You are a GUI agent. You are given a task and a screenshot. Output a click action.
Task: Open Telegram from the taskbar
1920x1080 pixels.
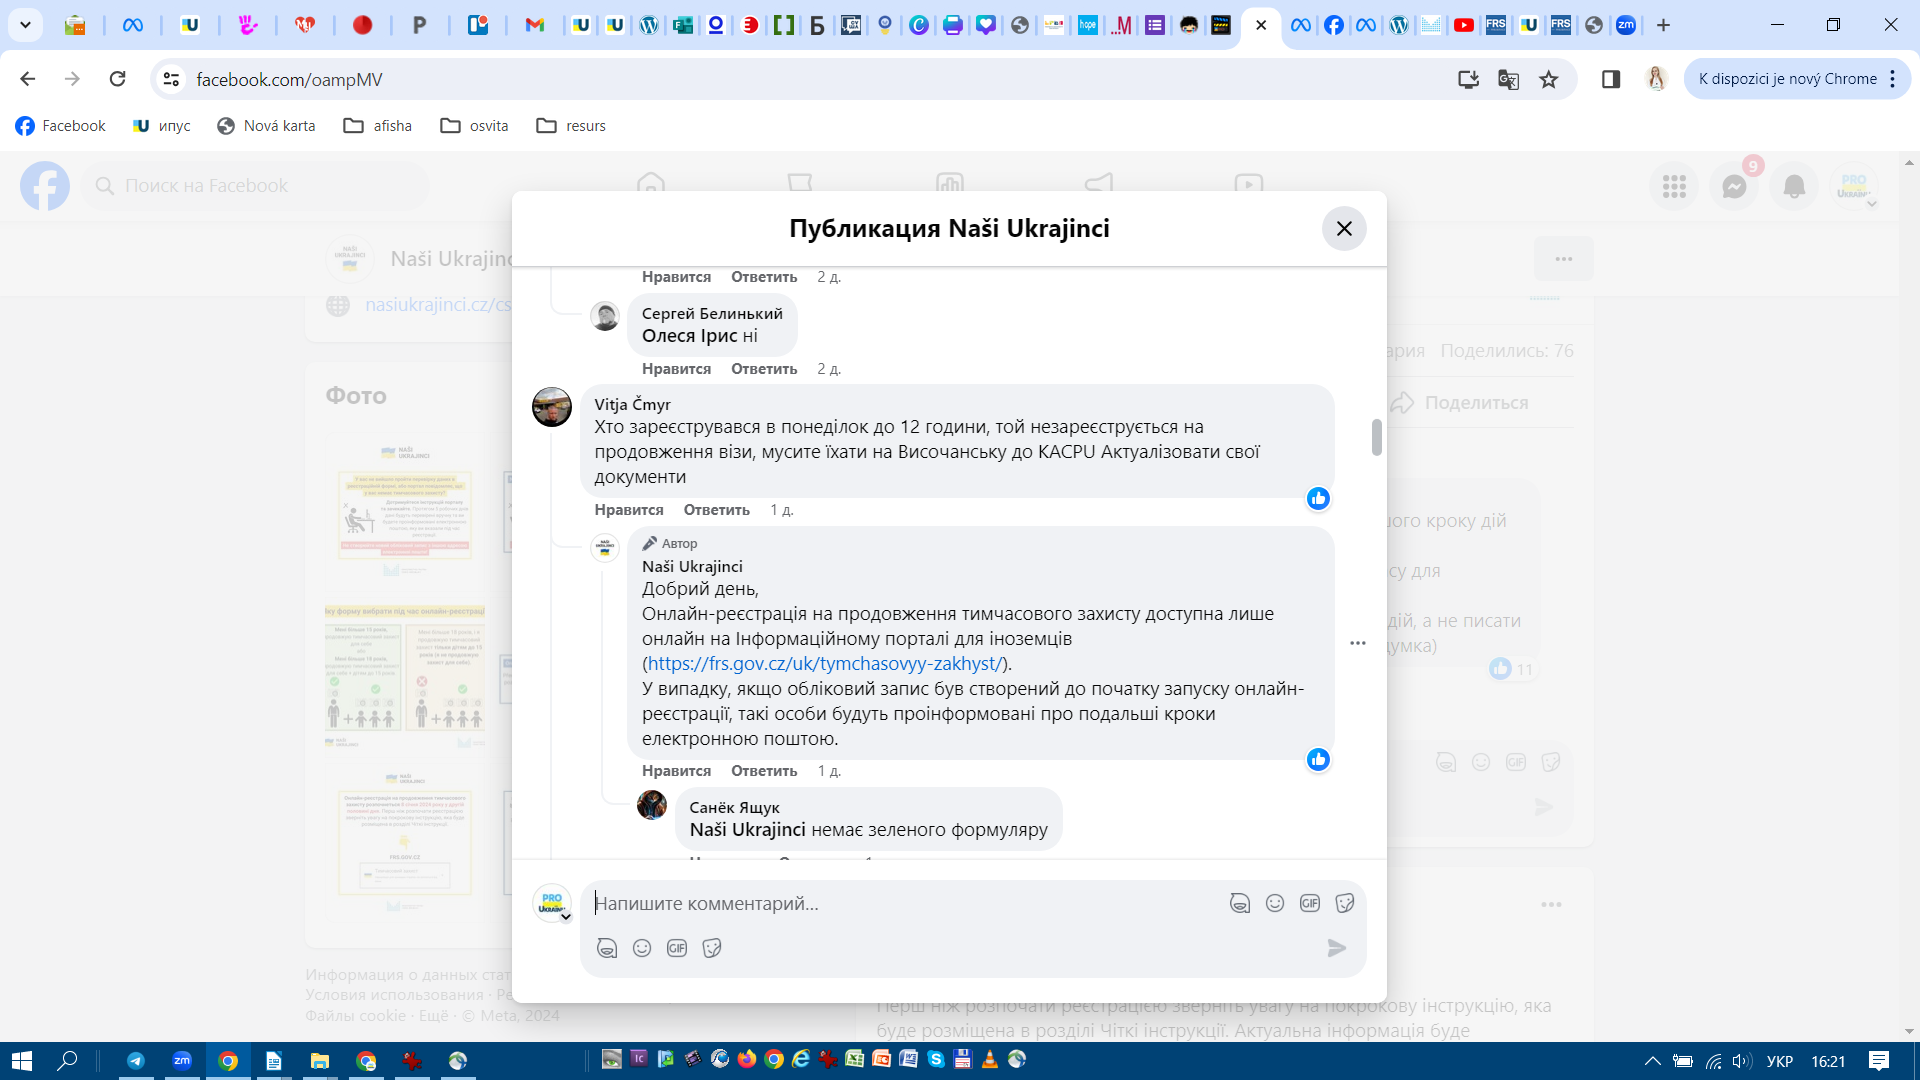[x=136, y=1061]
